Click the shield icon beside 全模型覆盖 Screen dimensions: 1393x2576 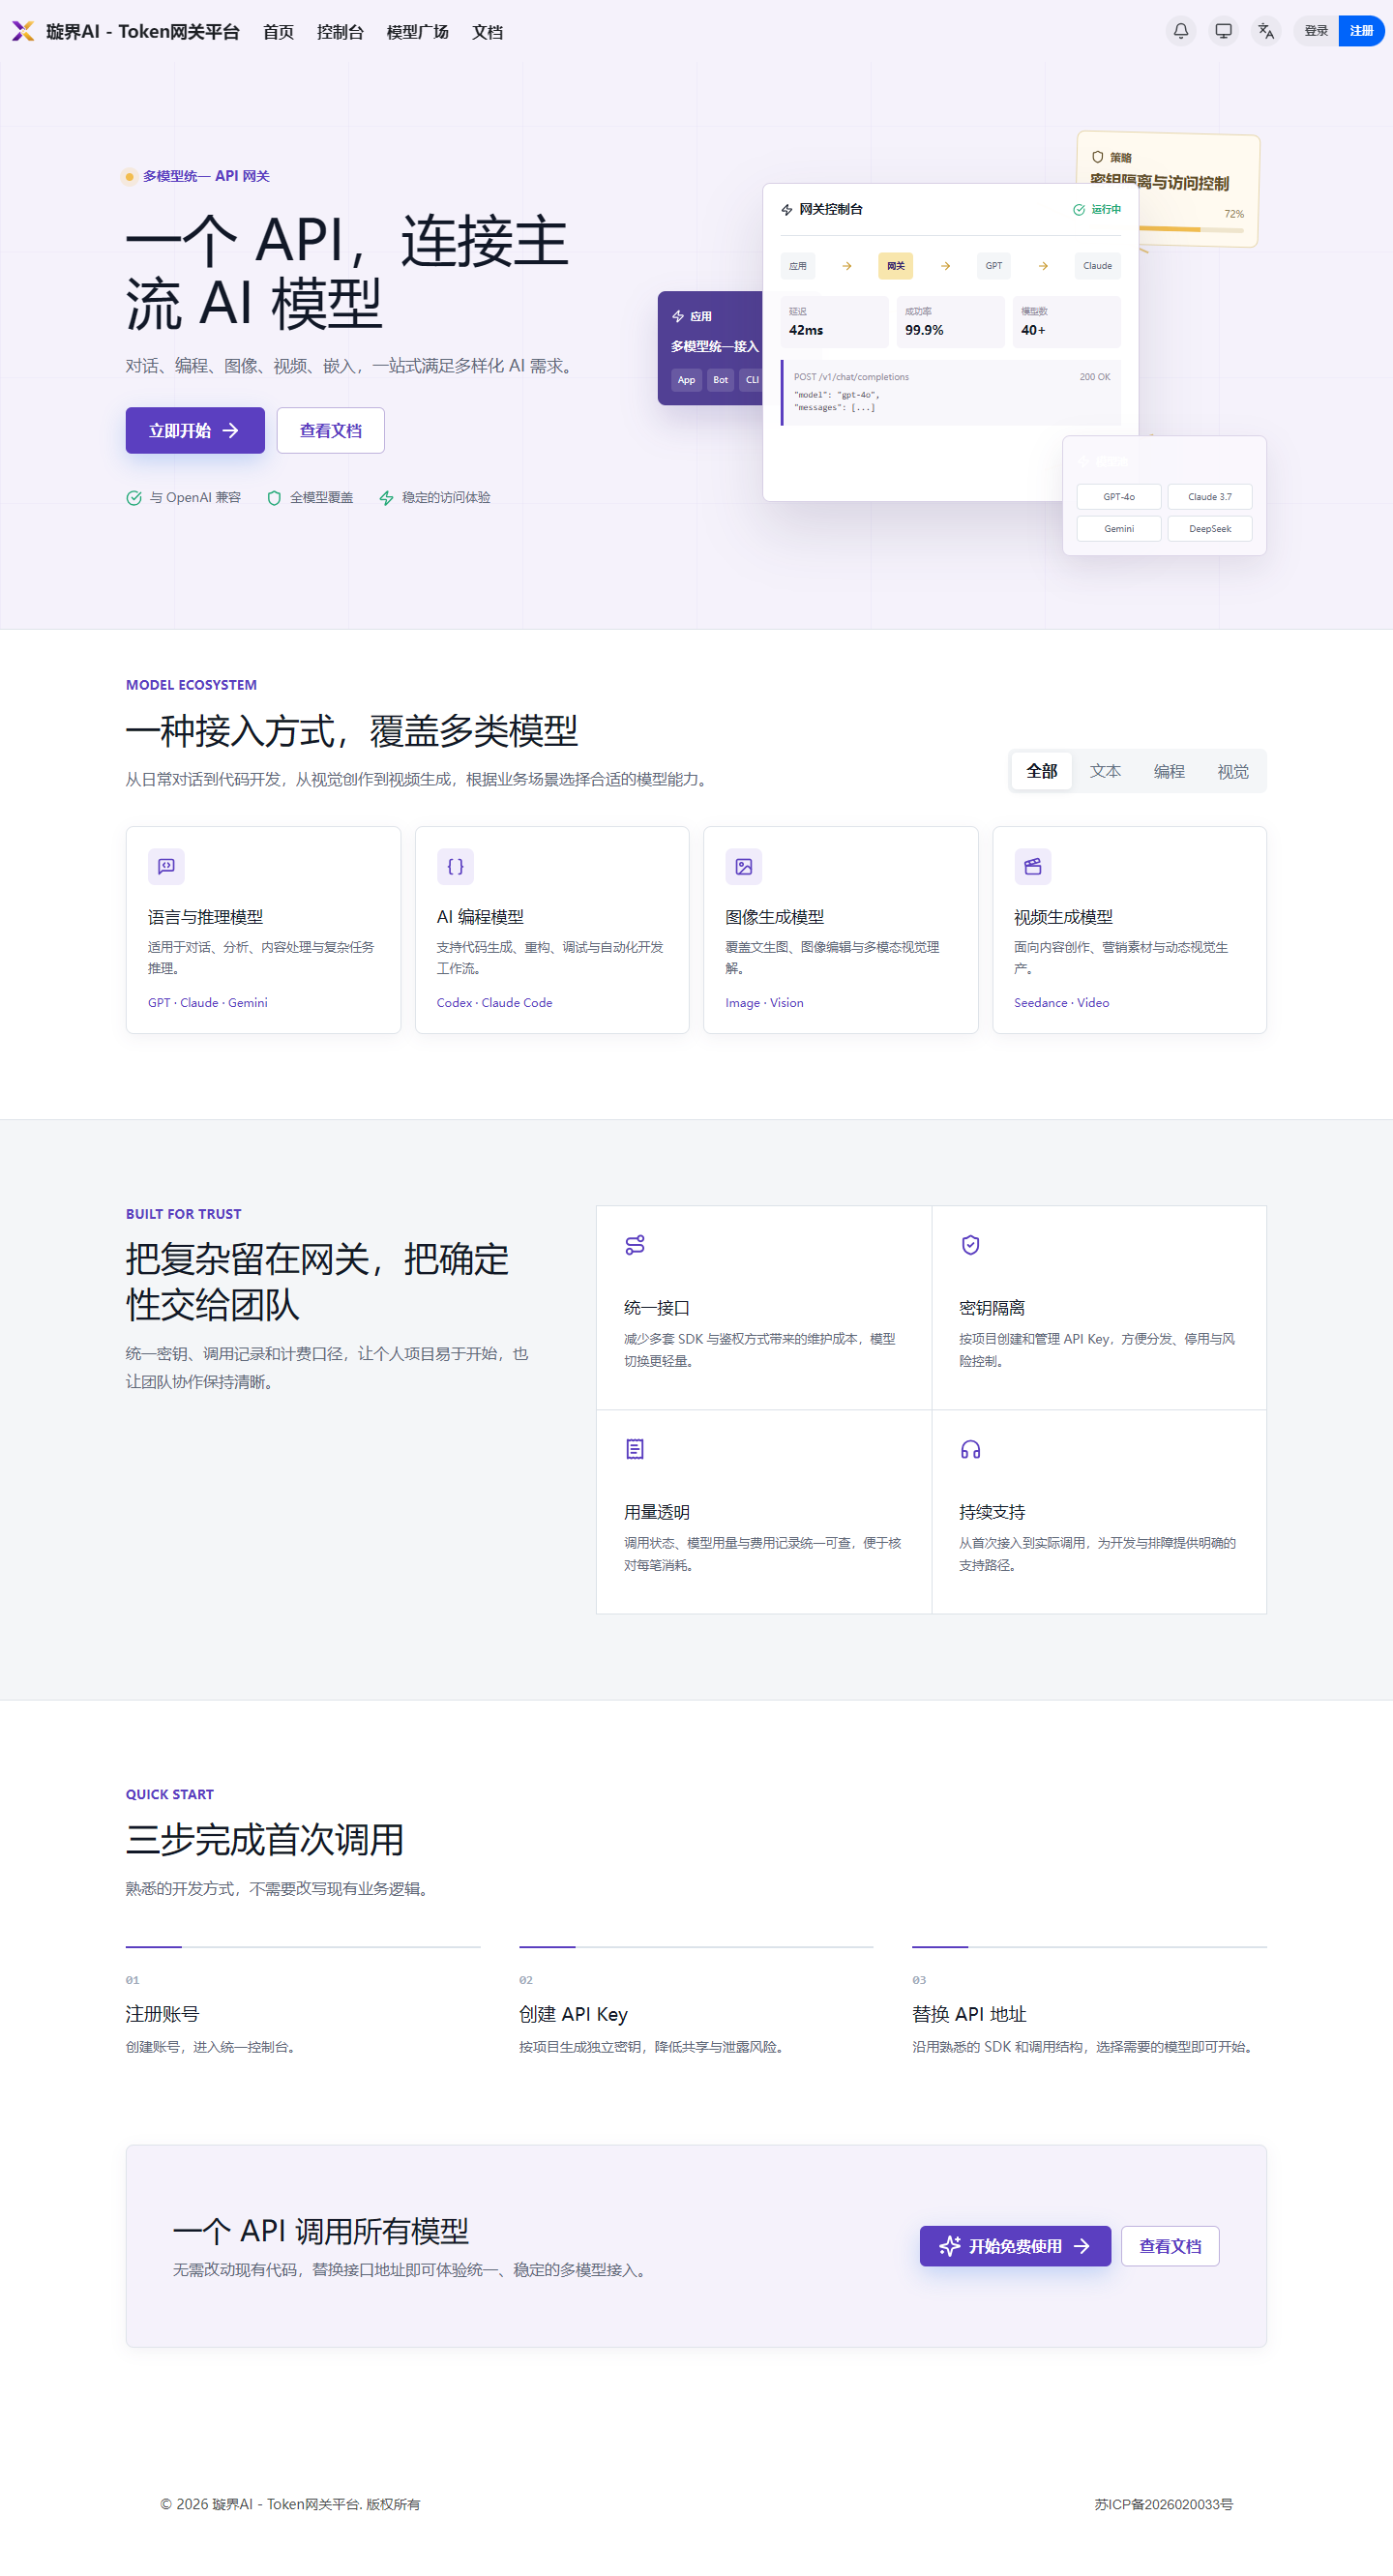[274, 498]
